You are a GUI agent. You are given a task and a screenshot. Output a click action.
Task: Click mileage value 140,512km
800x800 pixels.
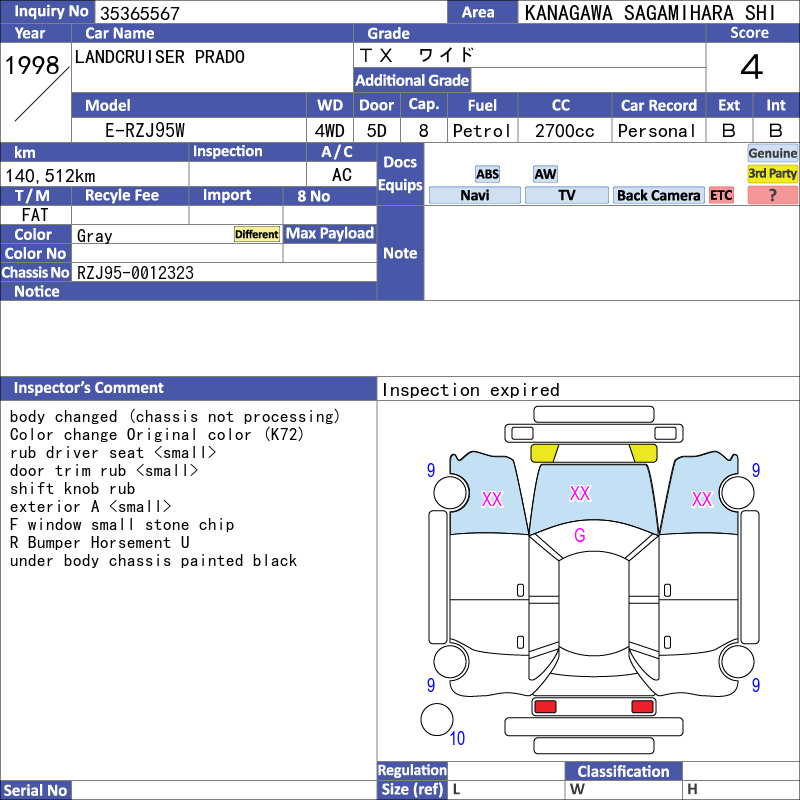pos(50,176)
